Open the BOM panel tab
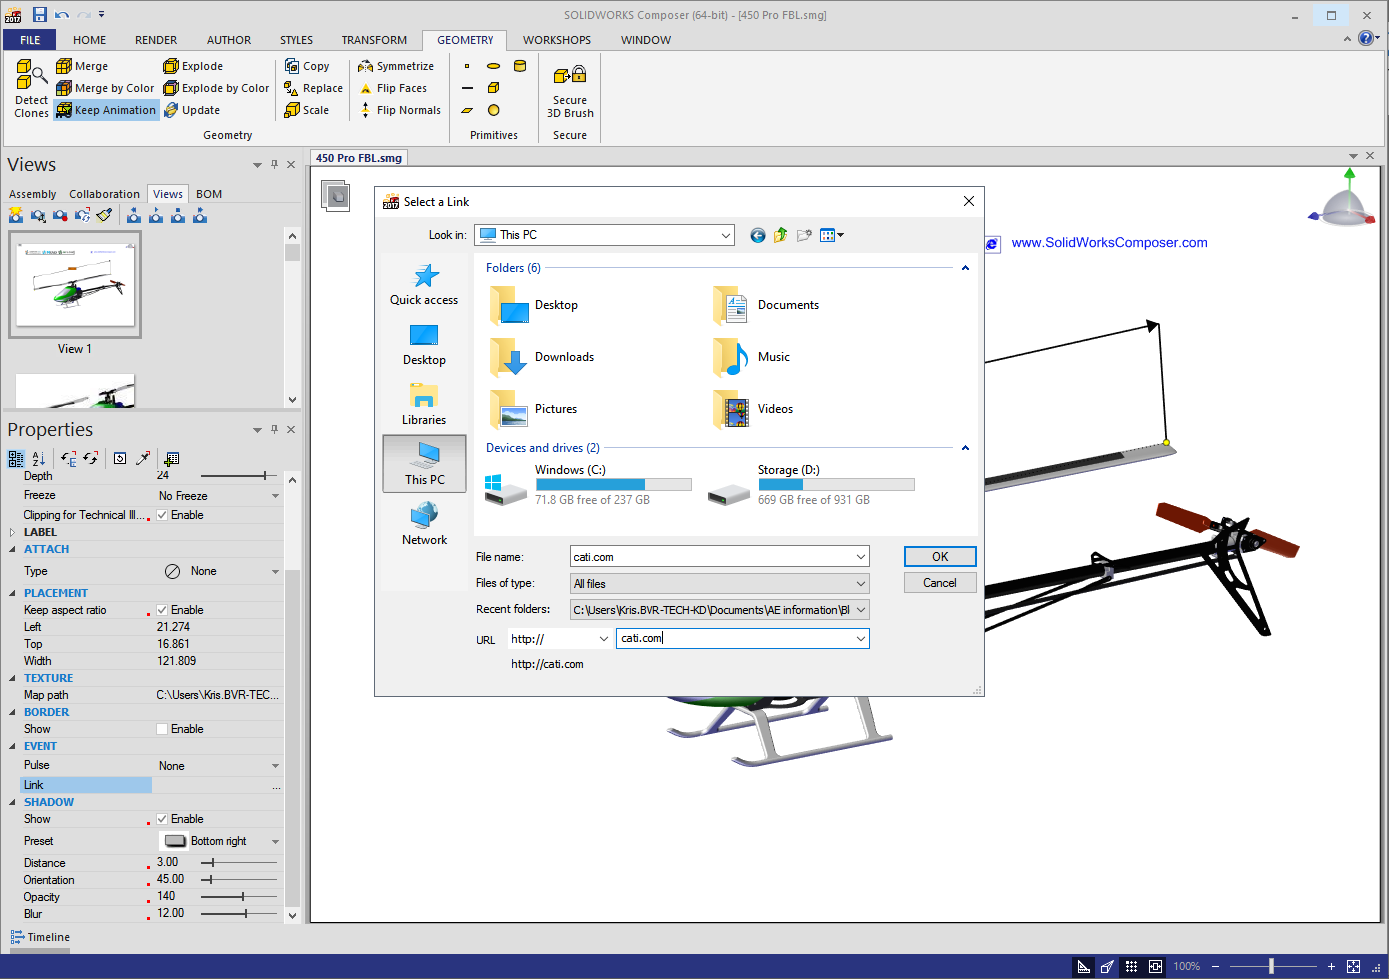This screenshot has height=979, width=1389. coord(209,194)
